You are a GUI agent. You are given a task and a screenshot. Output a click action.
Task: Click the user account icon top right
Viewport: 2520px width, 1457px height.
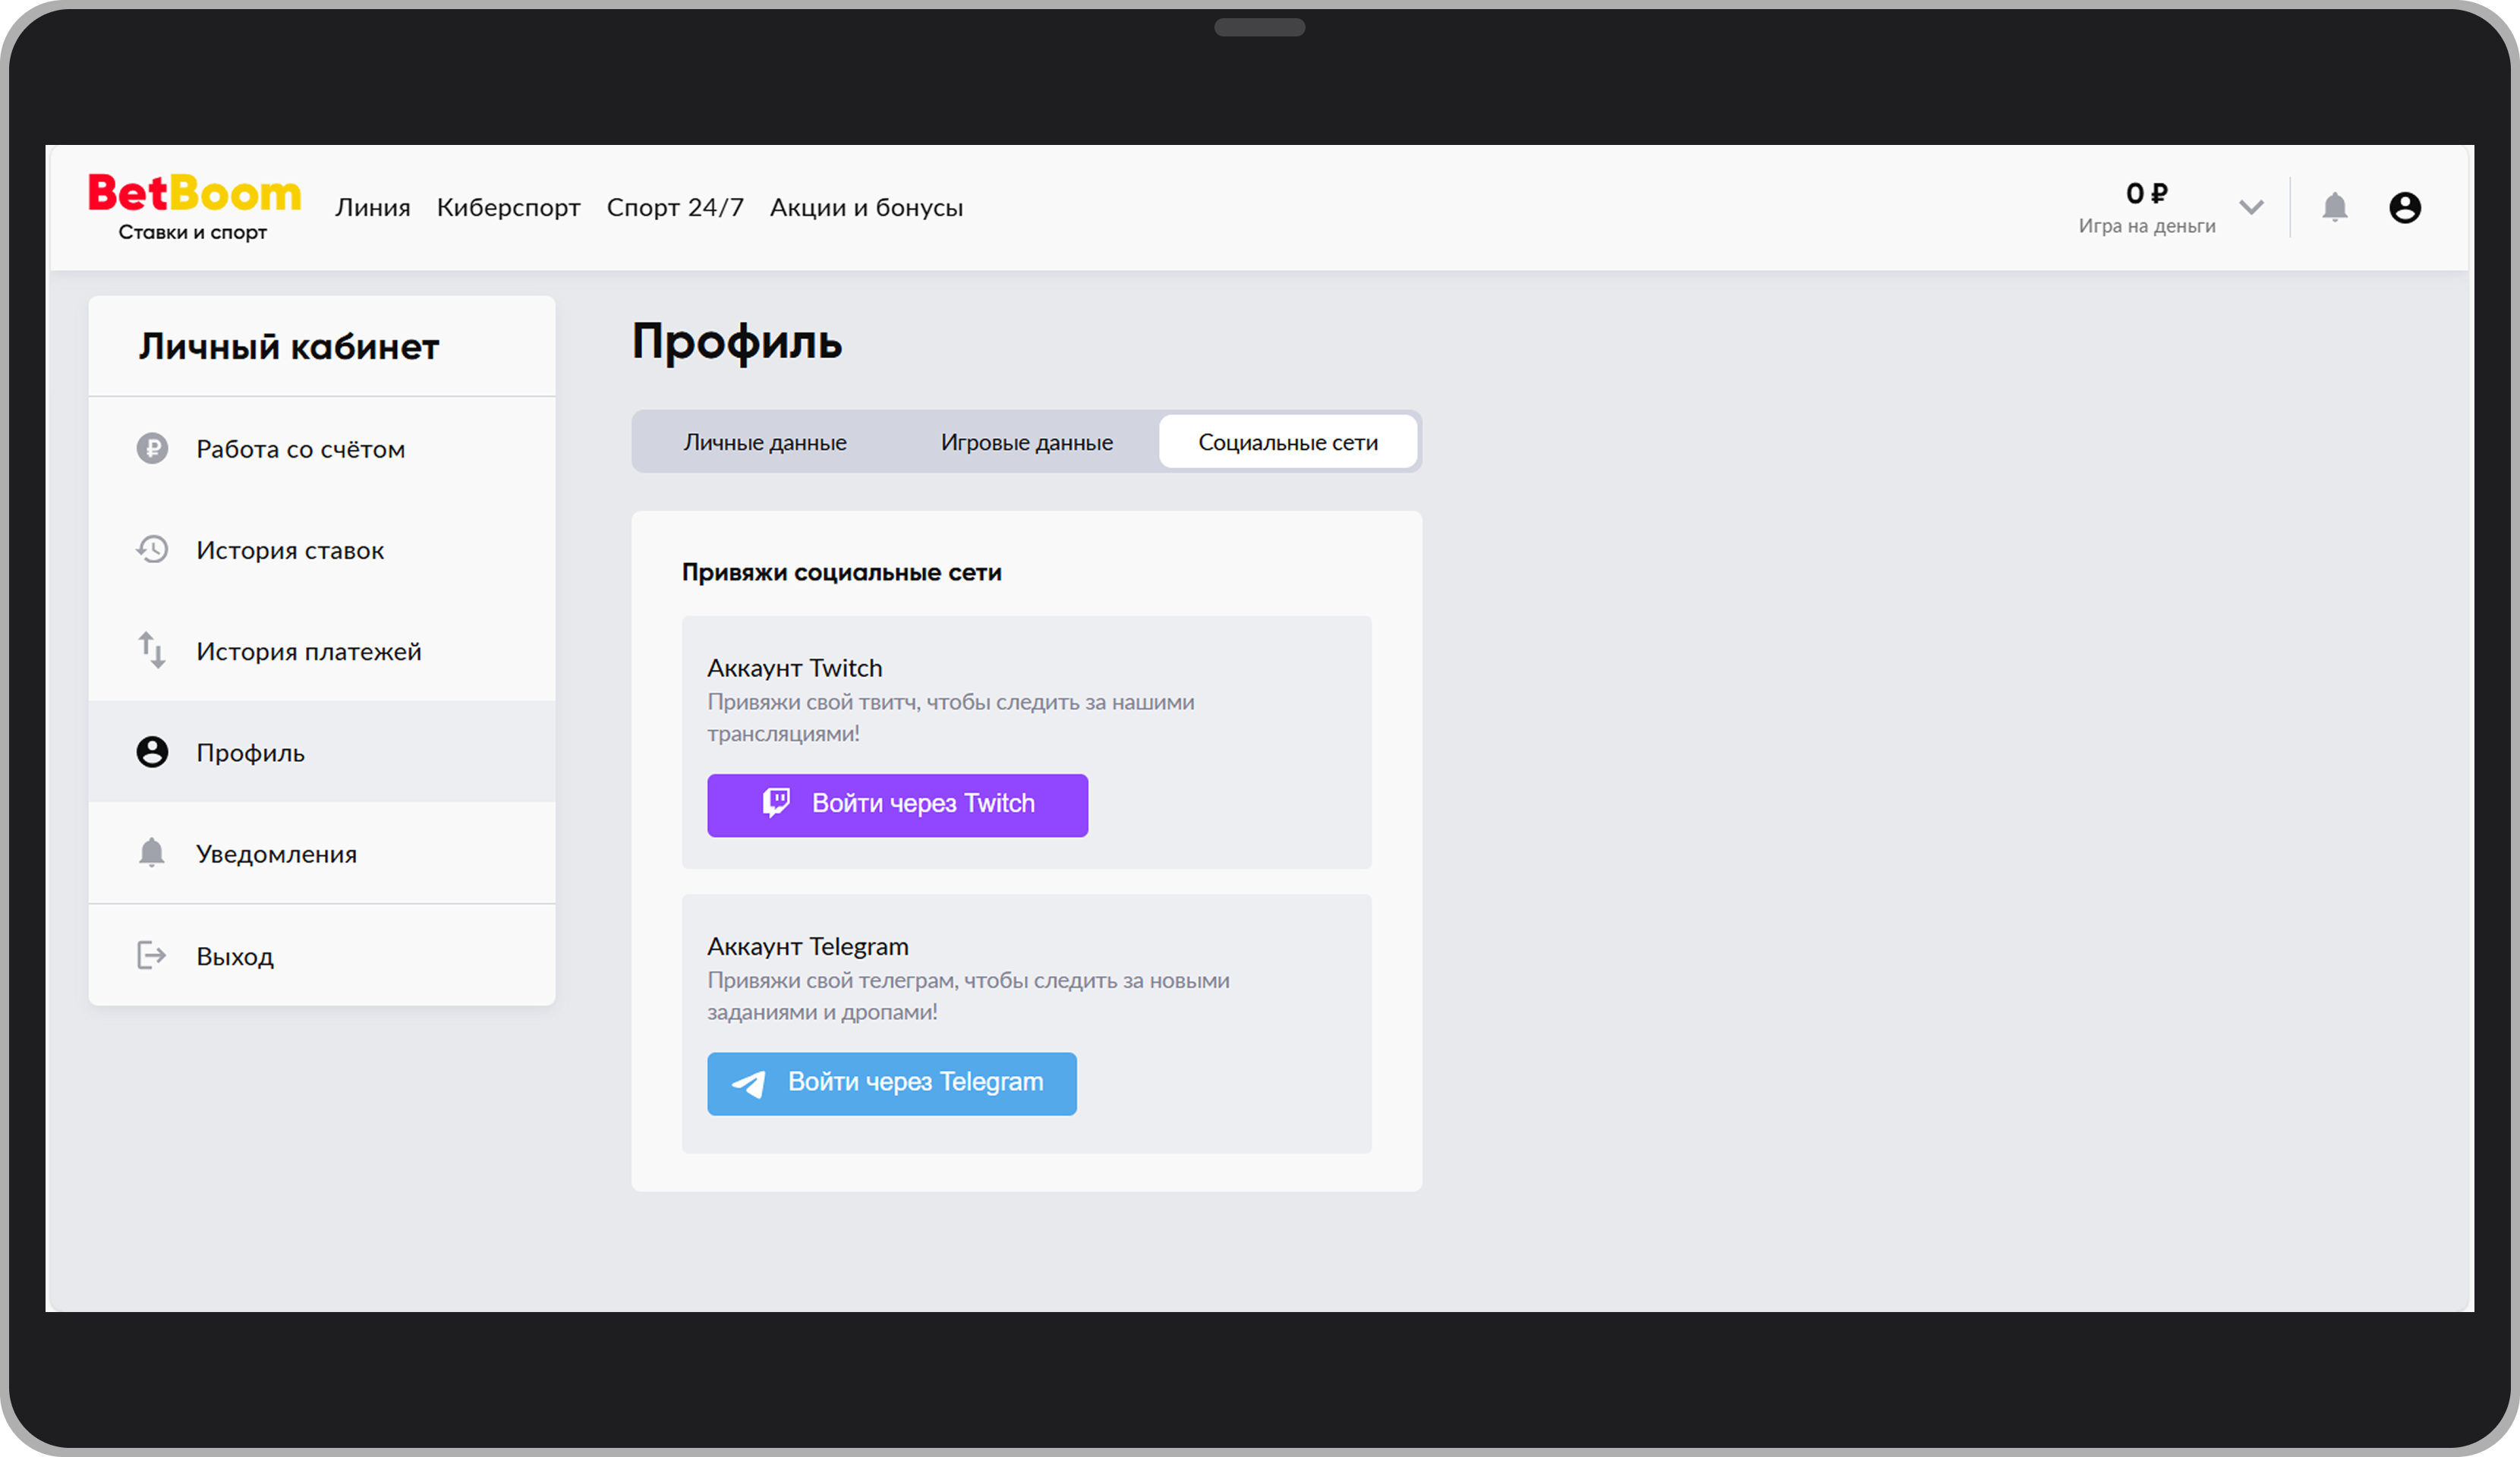point(2406,207)
